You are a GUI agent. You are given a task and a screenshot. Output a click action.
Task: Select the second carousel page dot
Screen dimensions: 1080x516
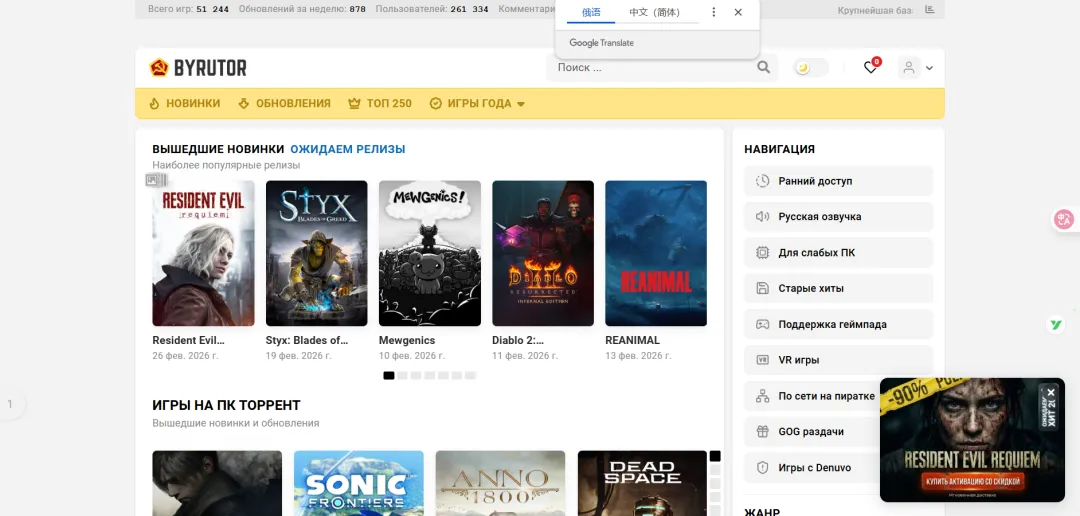402,375
